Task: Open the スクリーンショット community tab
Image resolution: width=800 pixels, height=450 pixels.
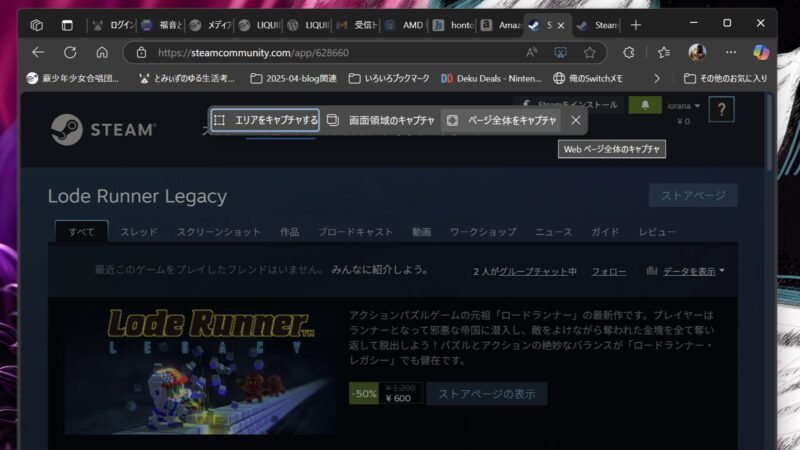Action: coord(218,232)
